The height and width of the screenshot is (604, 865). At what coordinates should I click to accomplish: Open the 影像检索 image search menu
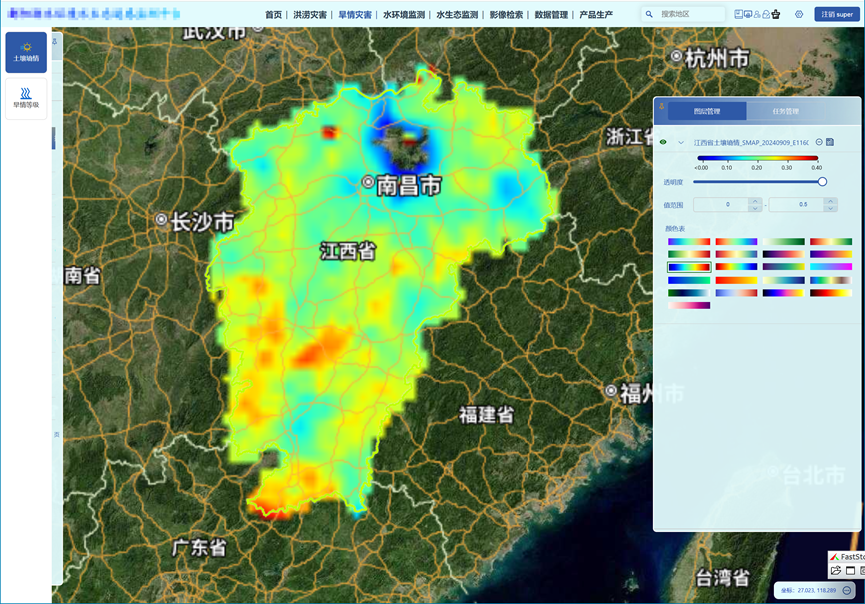click(x=506, y=15)
